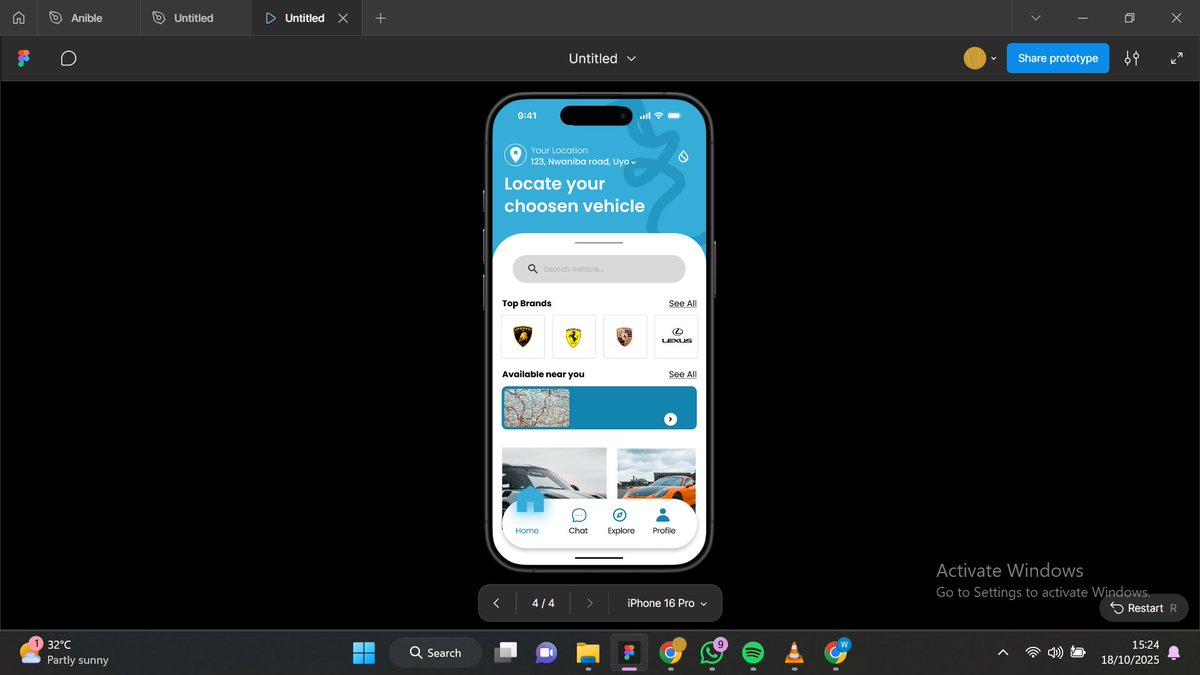
Task: Tap the map thumbnail in the banner
Action: (537, 408)
